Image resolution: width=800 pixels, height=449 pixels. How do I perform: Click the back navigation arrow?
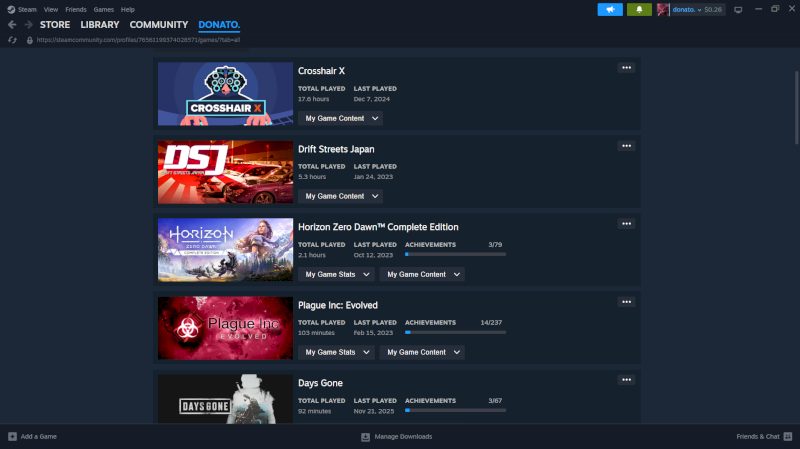point(13,24)
